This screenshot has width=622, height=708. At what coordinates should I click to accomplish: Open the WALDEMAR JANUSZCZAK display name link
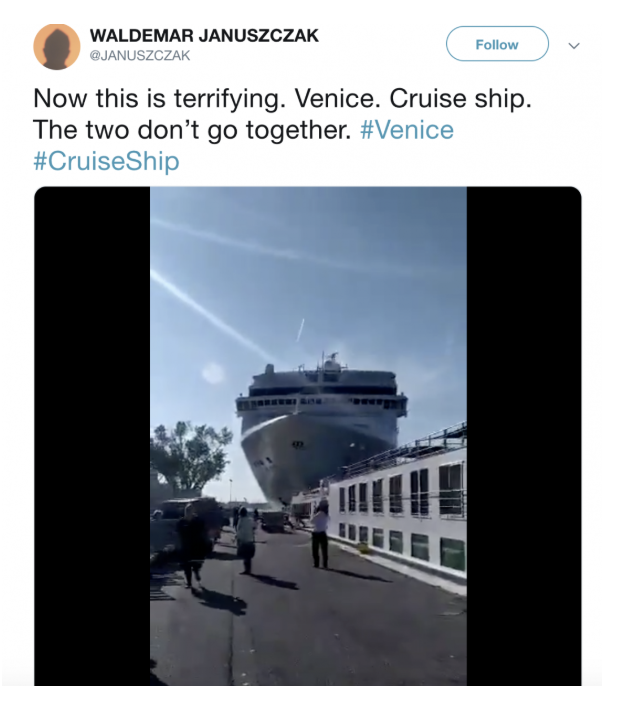pyautogui.click(x=204, y=35)
